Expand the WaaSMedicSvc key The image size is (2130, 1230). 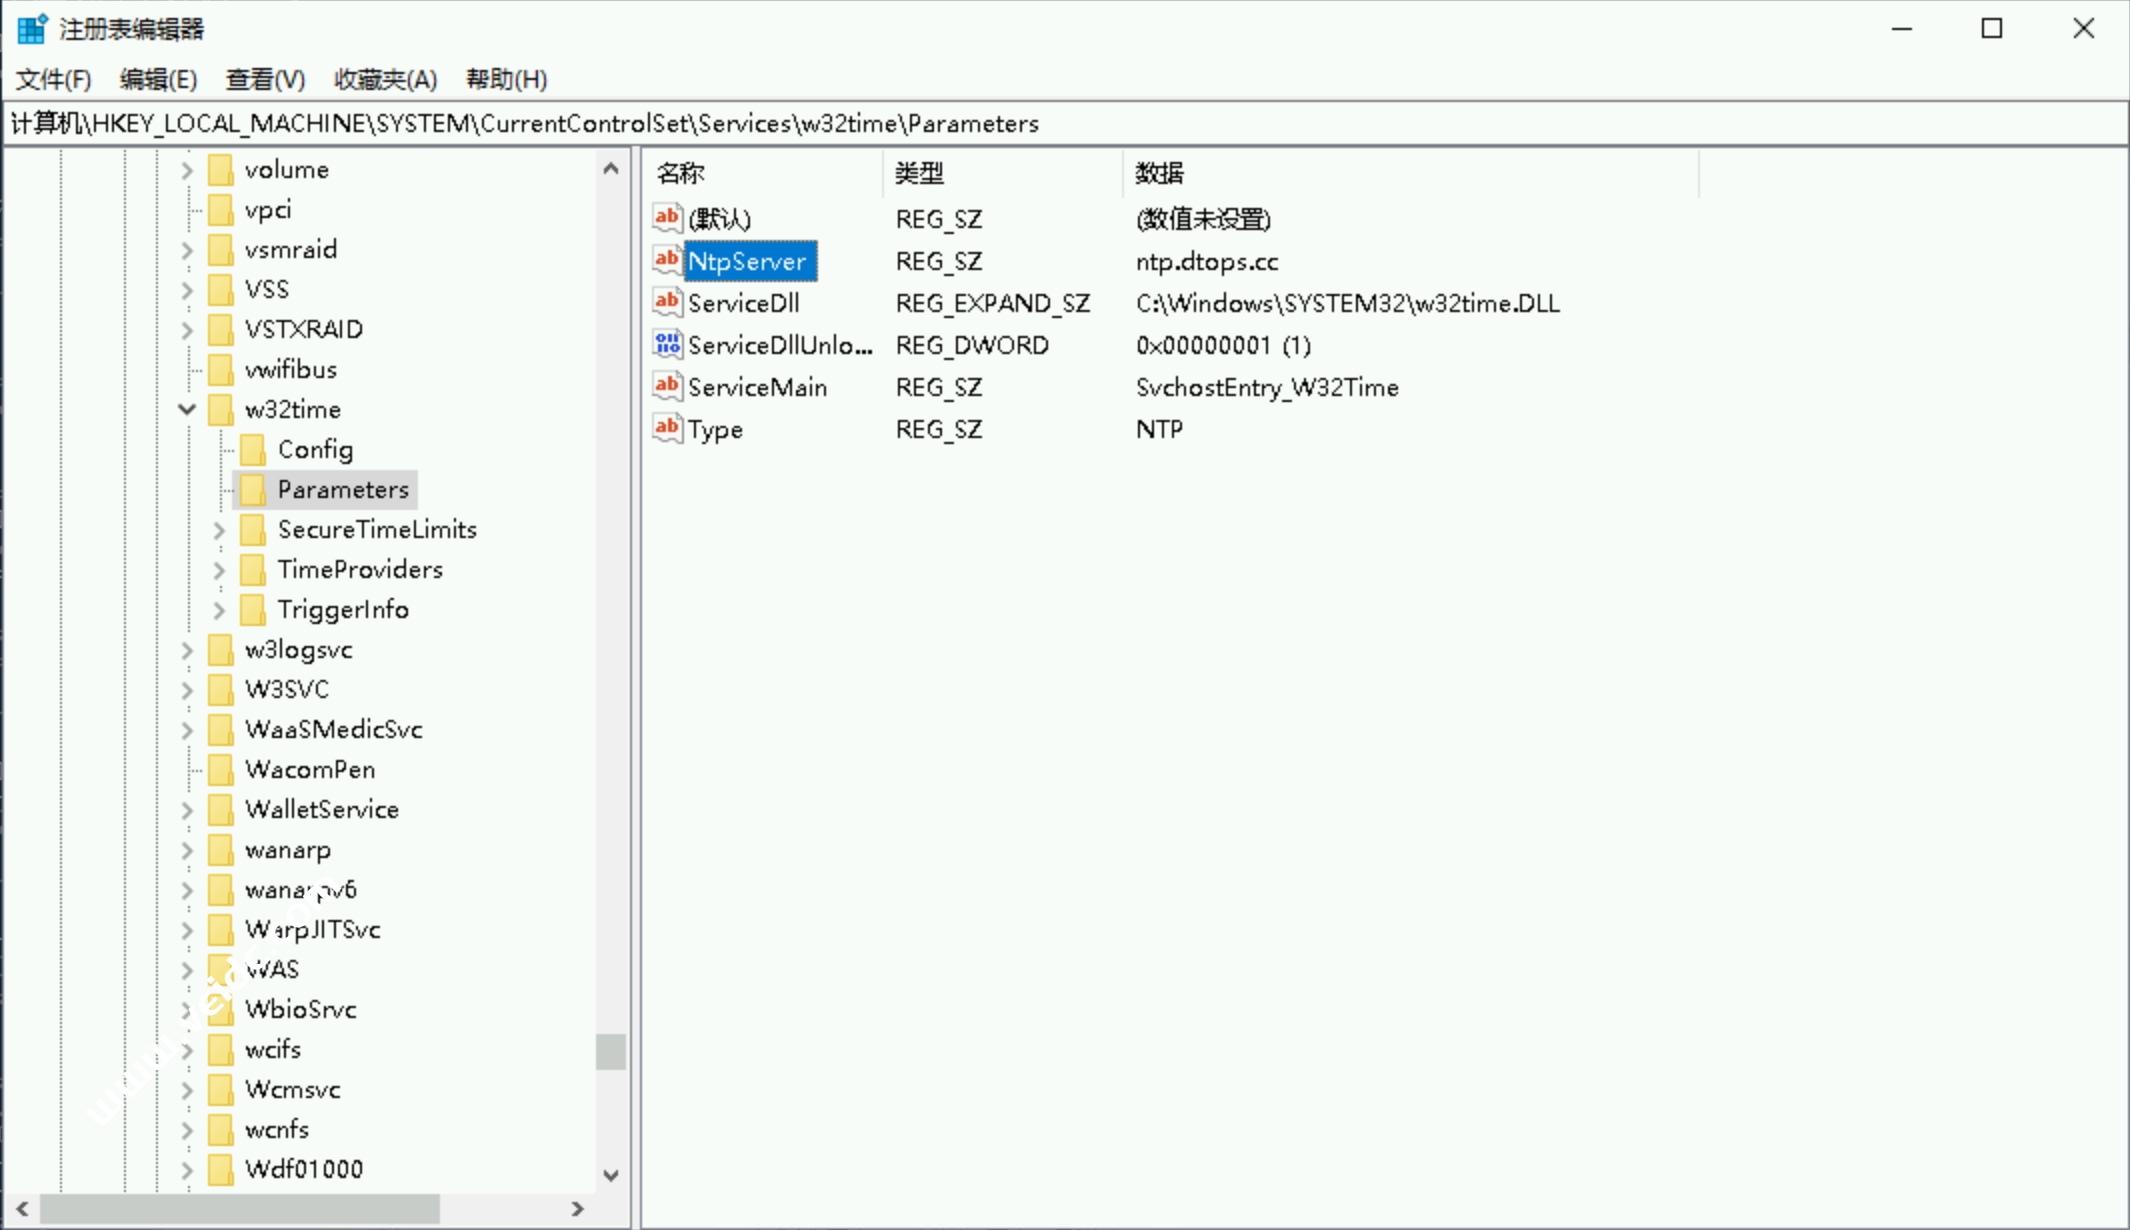click(x=187, y=730)
